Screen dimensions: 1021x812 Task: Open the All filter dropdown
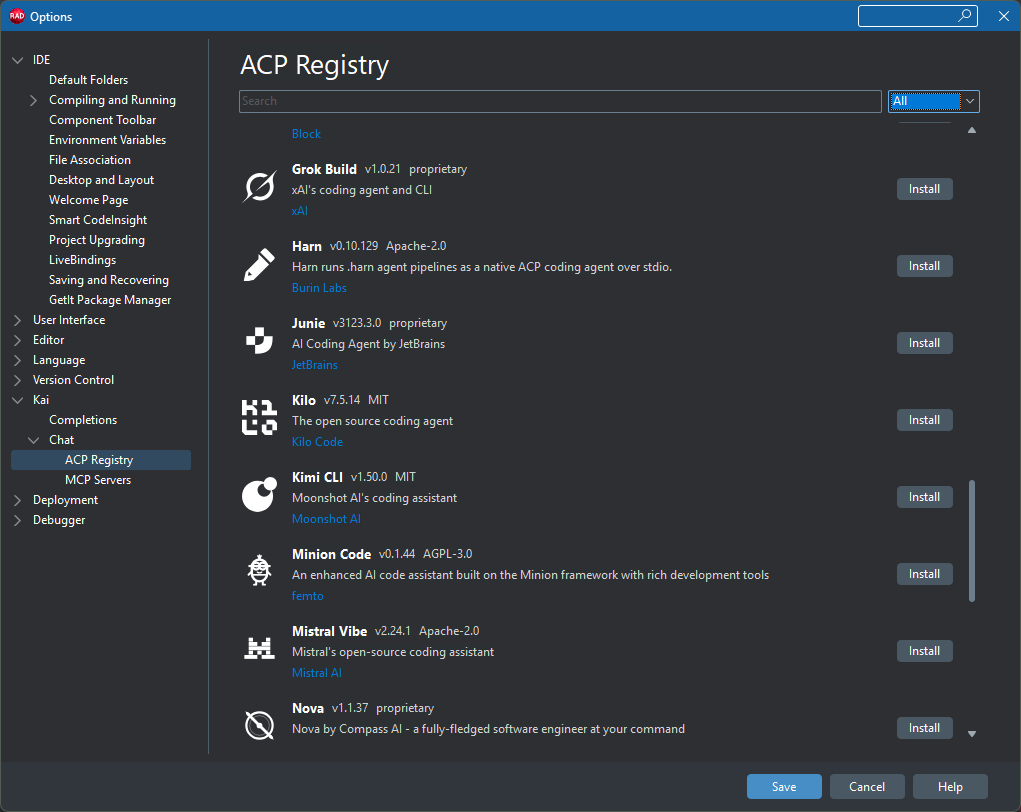933,101
